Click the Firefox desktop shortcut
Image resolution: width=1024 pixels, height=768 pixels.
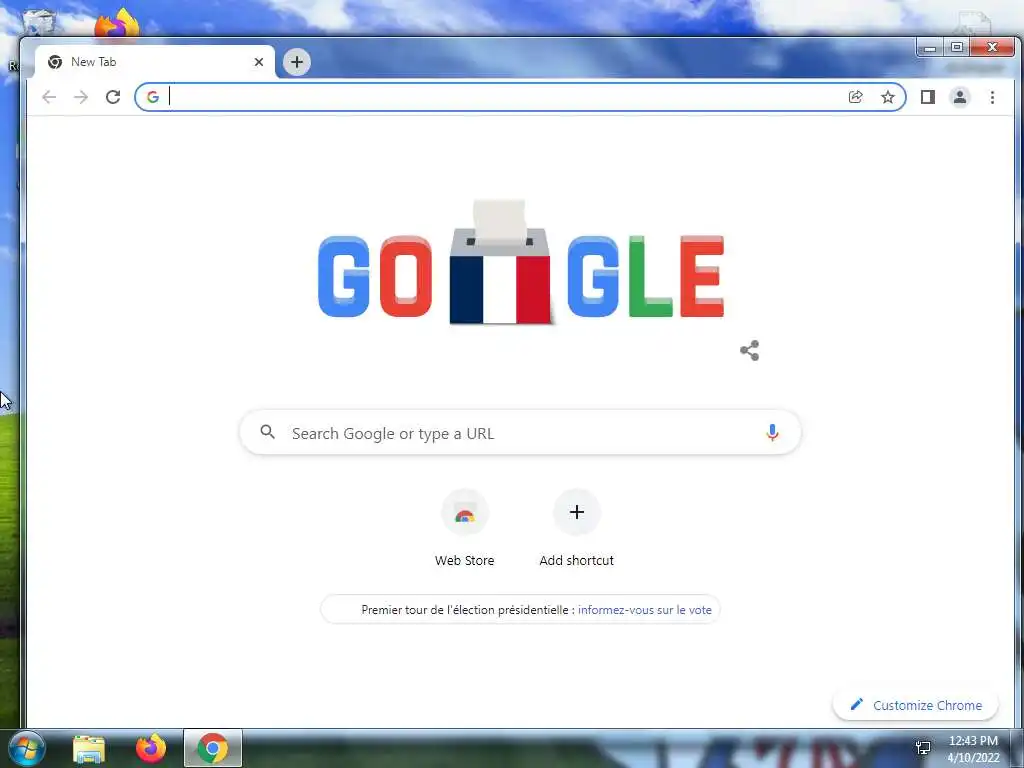(x=117, y=24)
